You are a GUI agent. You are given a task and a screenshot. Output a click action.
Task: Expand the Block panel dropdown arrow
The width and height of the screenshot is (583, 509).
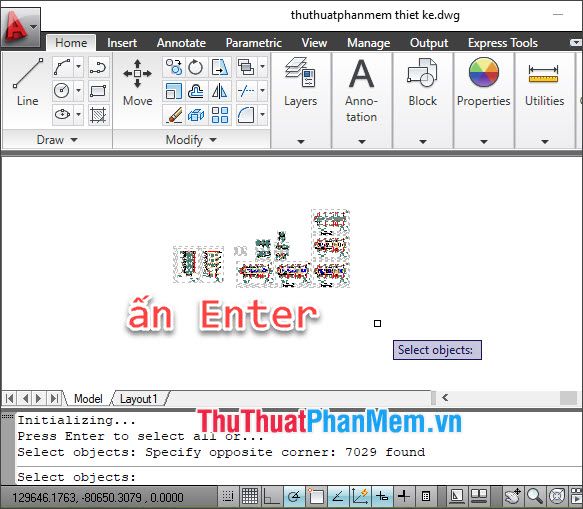[423, 141]
